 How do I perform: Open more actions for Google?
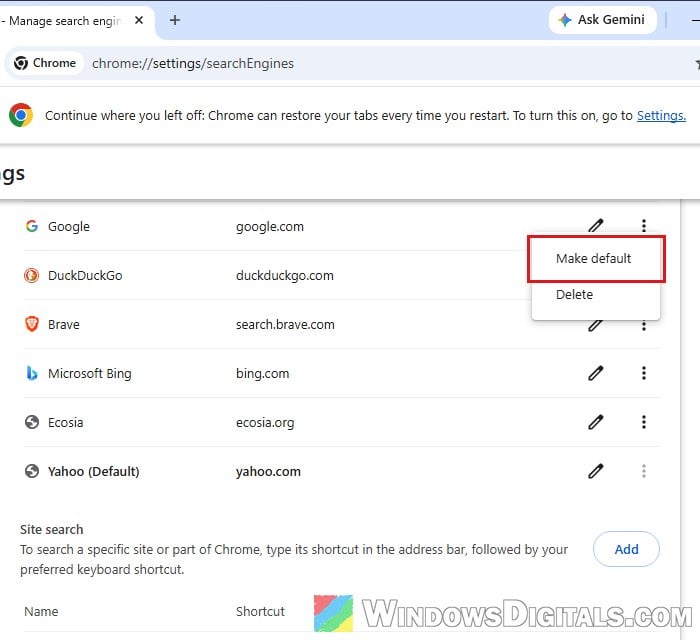coord(644,225)
